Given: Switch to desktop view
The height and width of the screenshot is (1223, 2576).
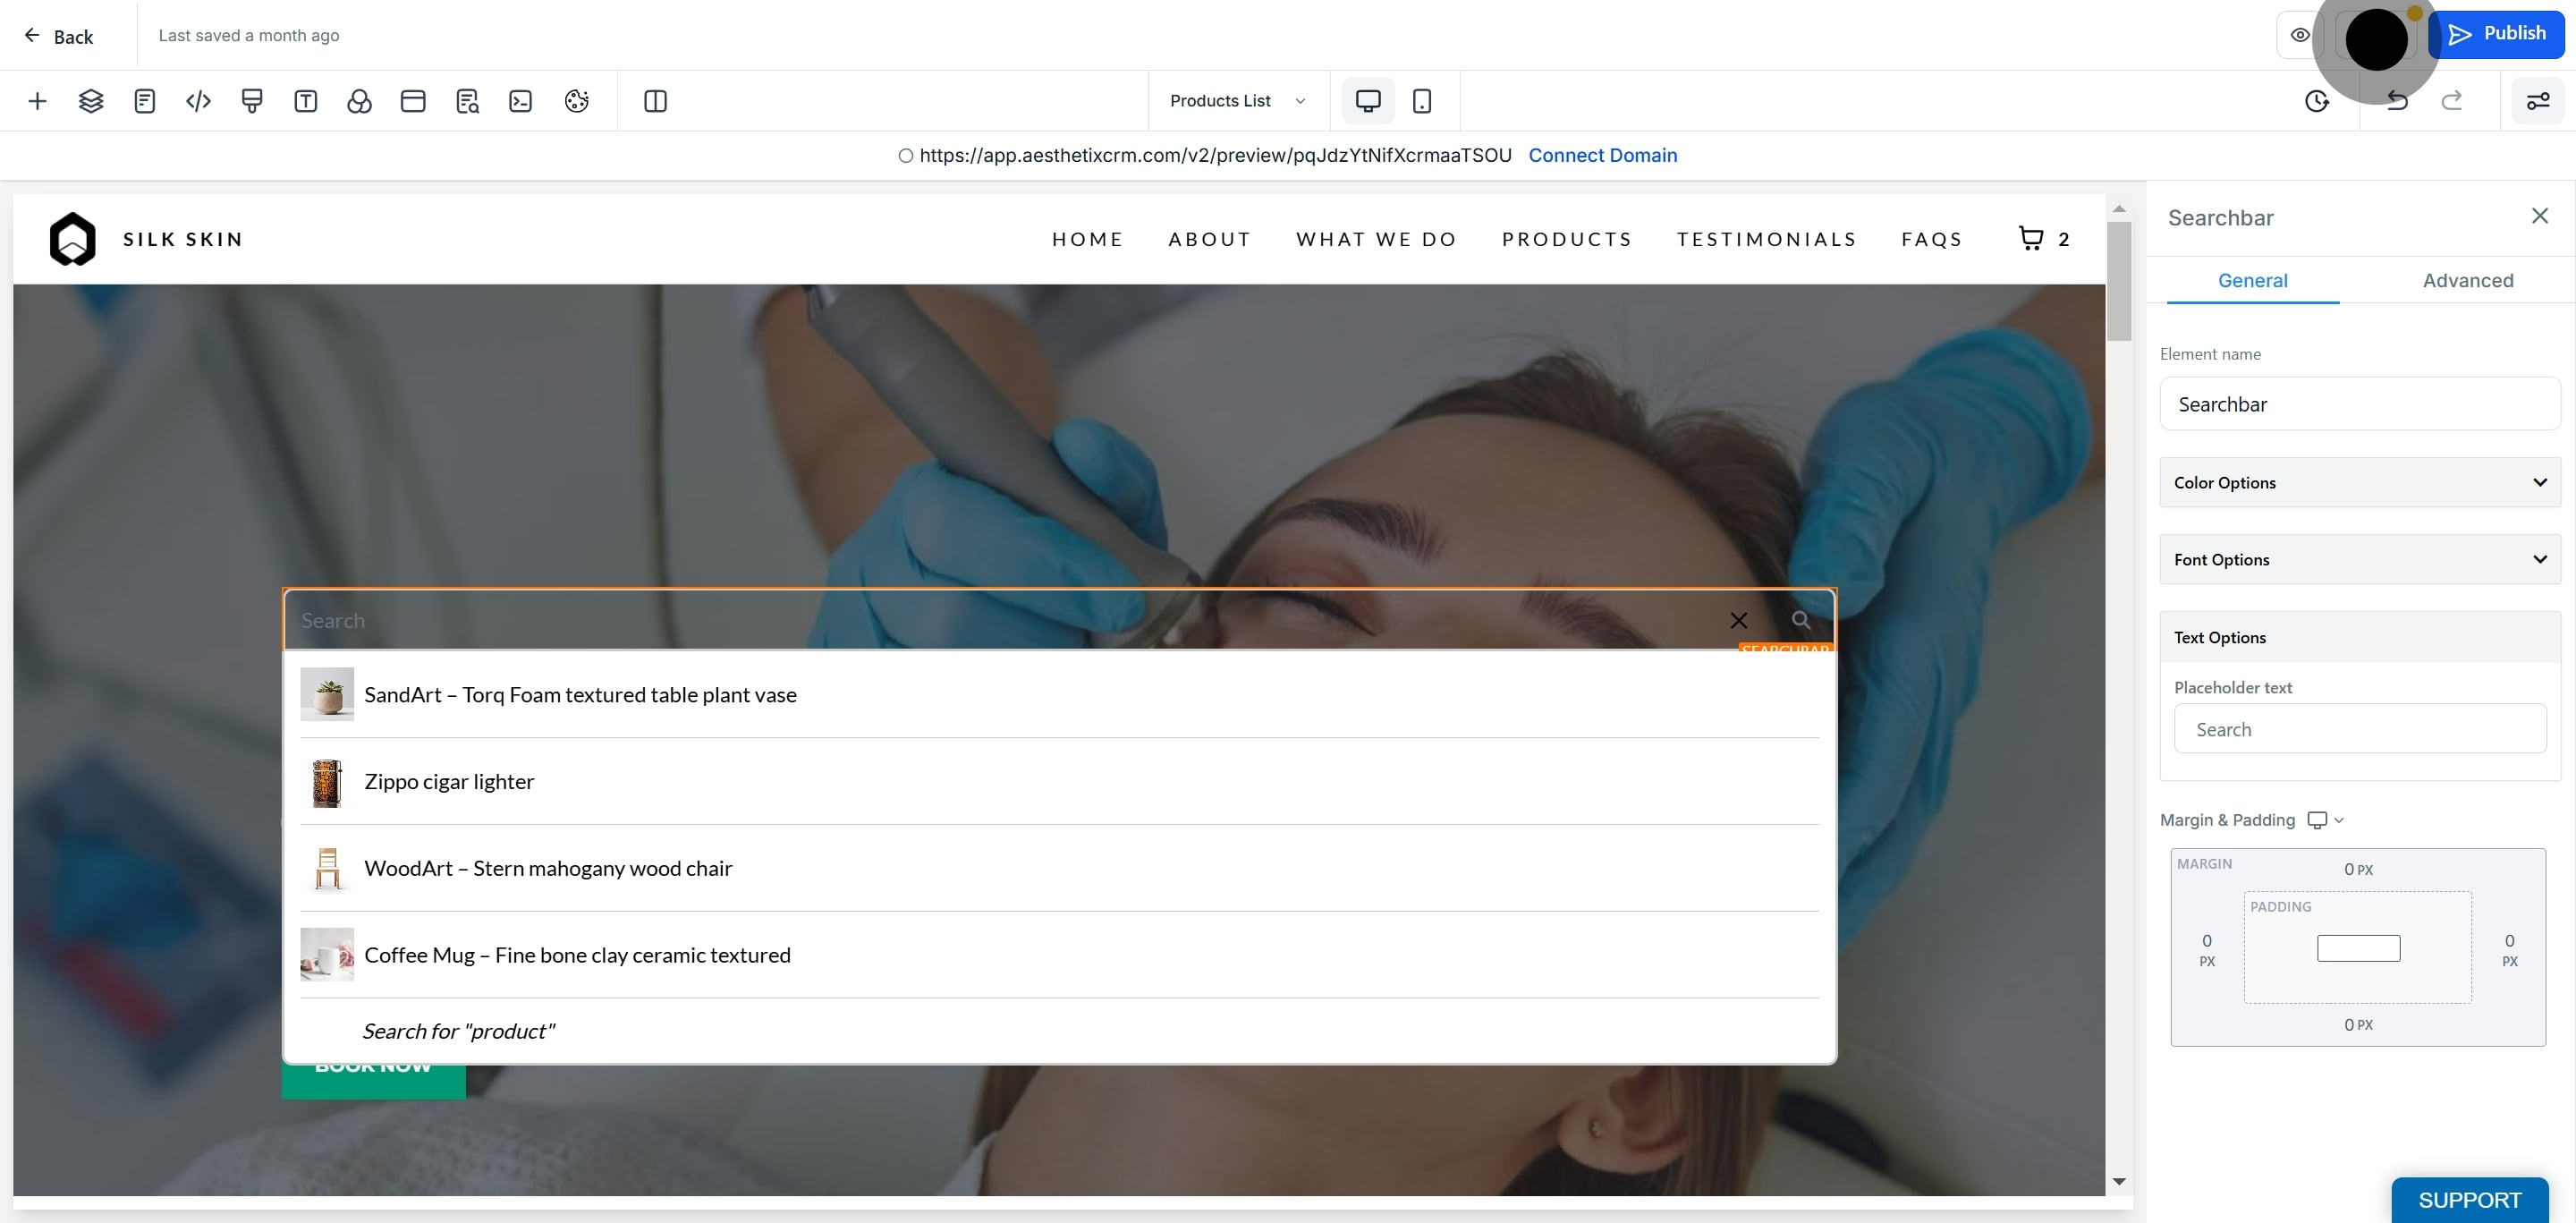Looking at the screenshot, I should click(1367, 101).
